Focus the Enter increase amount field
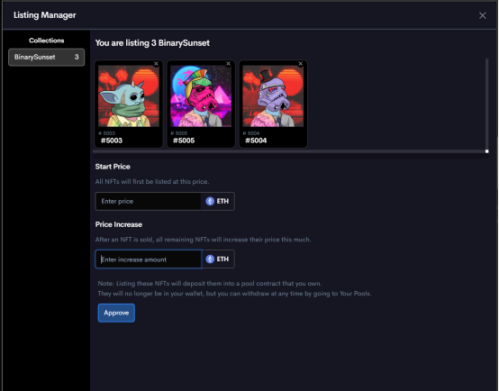 148,259
